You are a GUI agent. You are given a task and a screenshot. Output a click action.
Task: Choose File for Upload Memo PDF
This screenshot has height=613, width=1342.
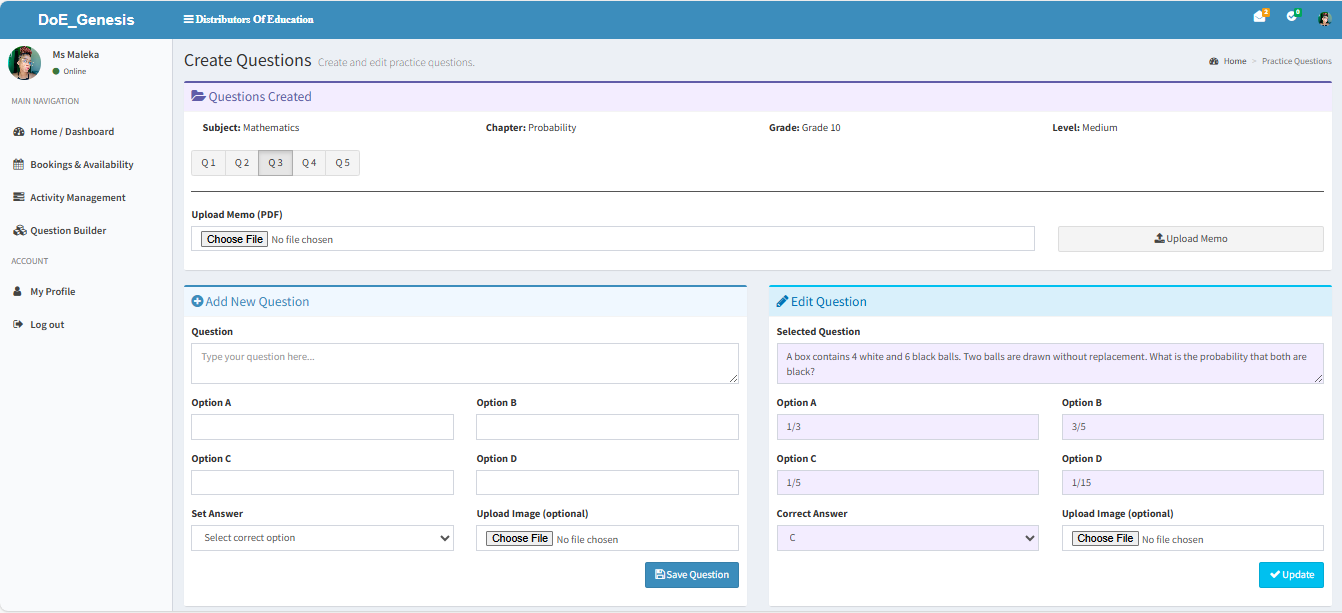click(x=234, y=239)
